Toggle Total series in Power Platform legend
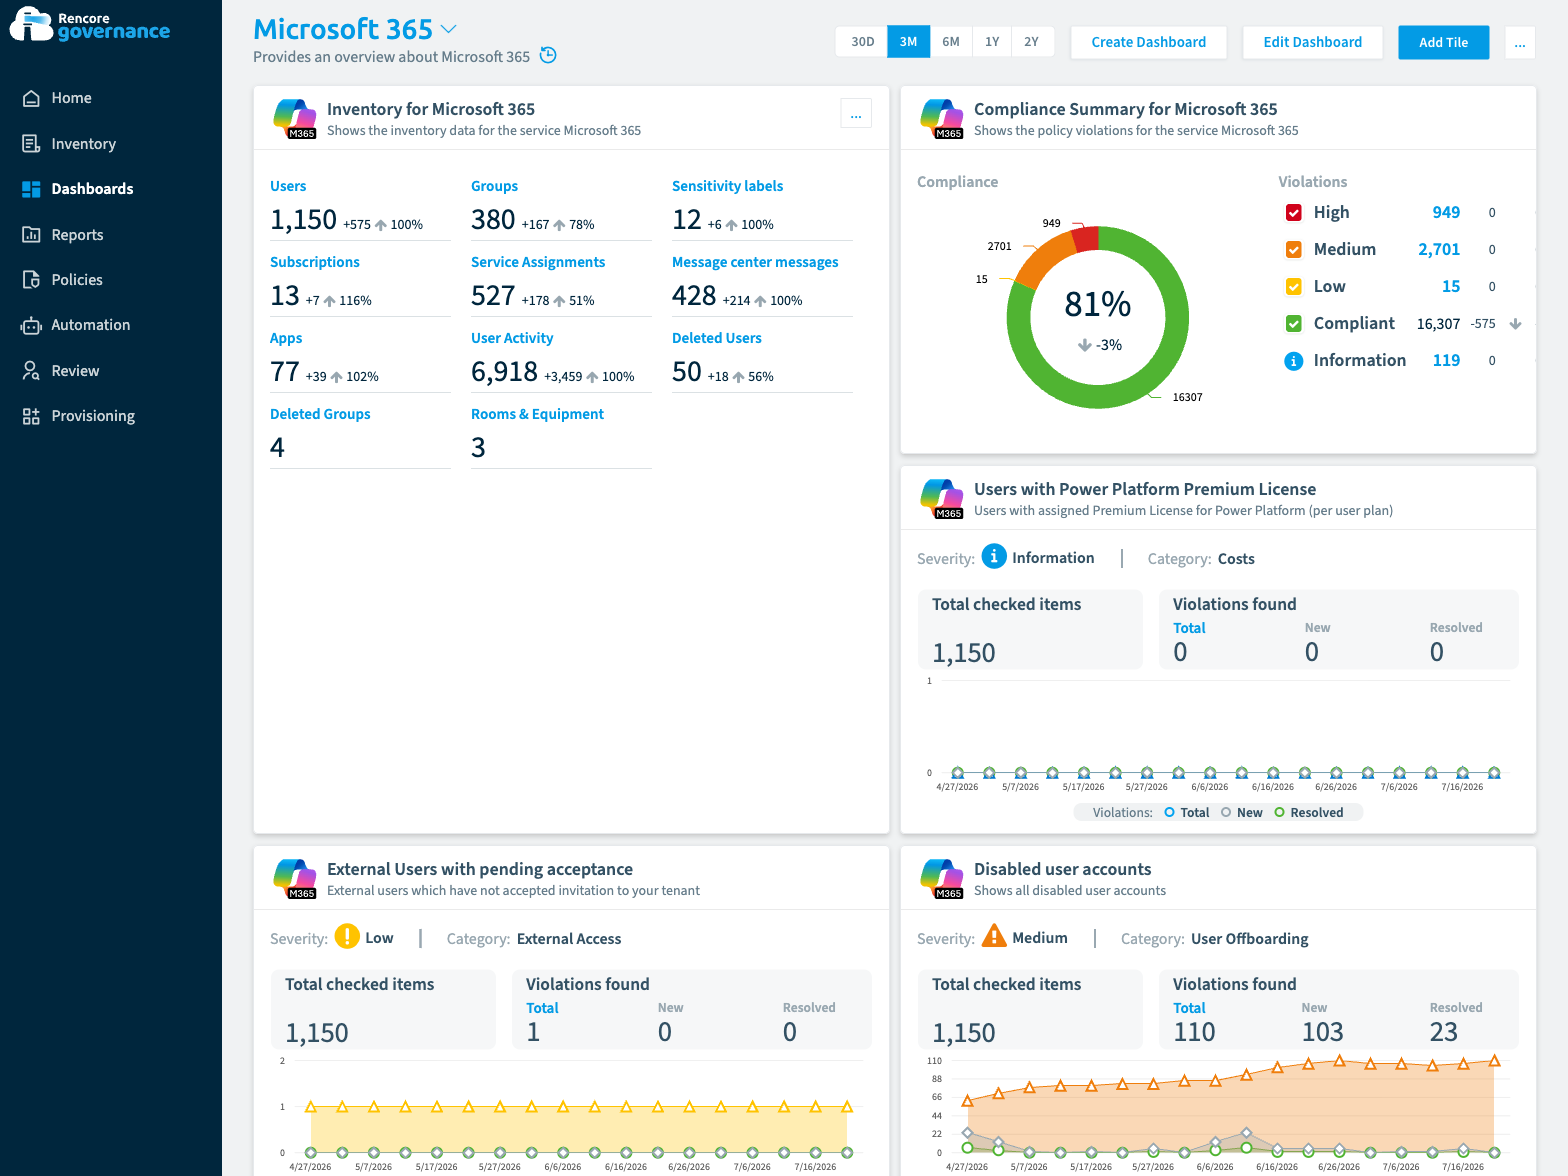The height and width of the screenshot is (1176, 1568). click(1187, 813)
